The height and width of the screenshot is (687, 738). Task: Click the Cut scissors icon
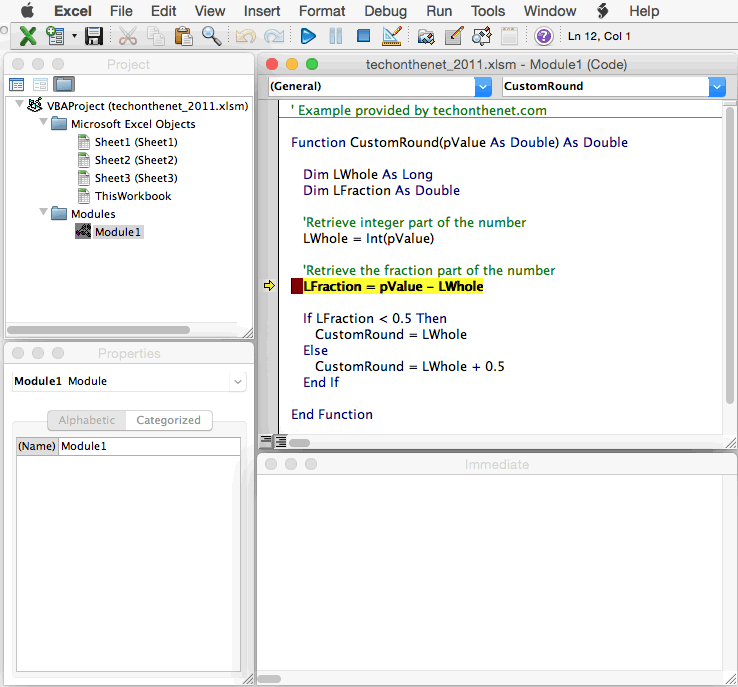[x=128, y=36]
